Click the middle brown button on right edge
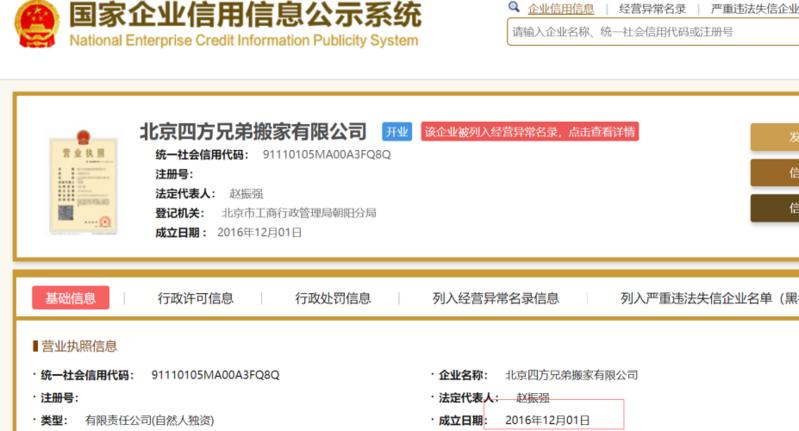 tap(775, 172)
